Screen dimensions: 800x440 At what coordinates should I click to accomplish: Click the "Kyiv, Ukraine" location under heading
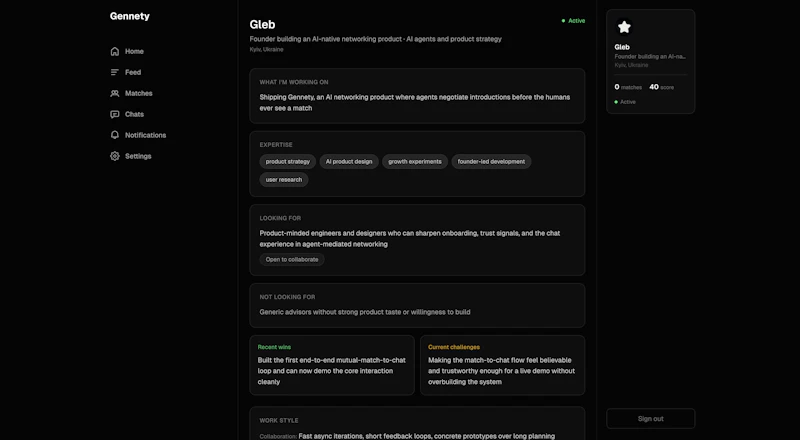[x=266, y=50]
